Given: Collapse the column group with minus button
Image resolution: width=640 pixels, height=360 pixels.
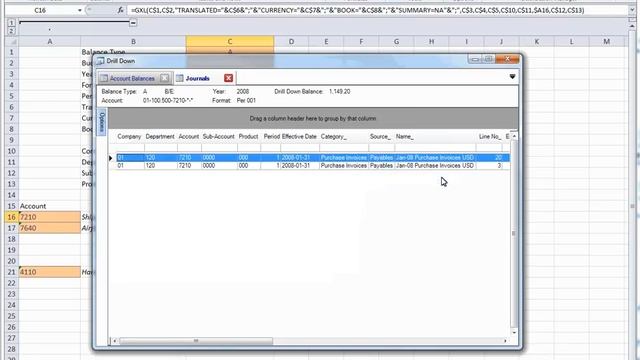Looking at the screenshot, I should (133, 23).
